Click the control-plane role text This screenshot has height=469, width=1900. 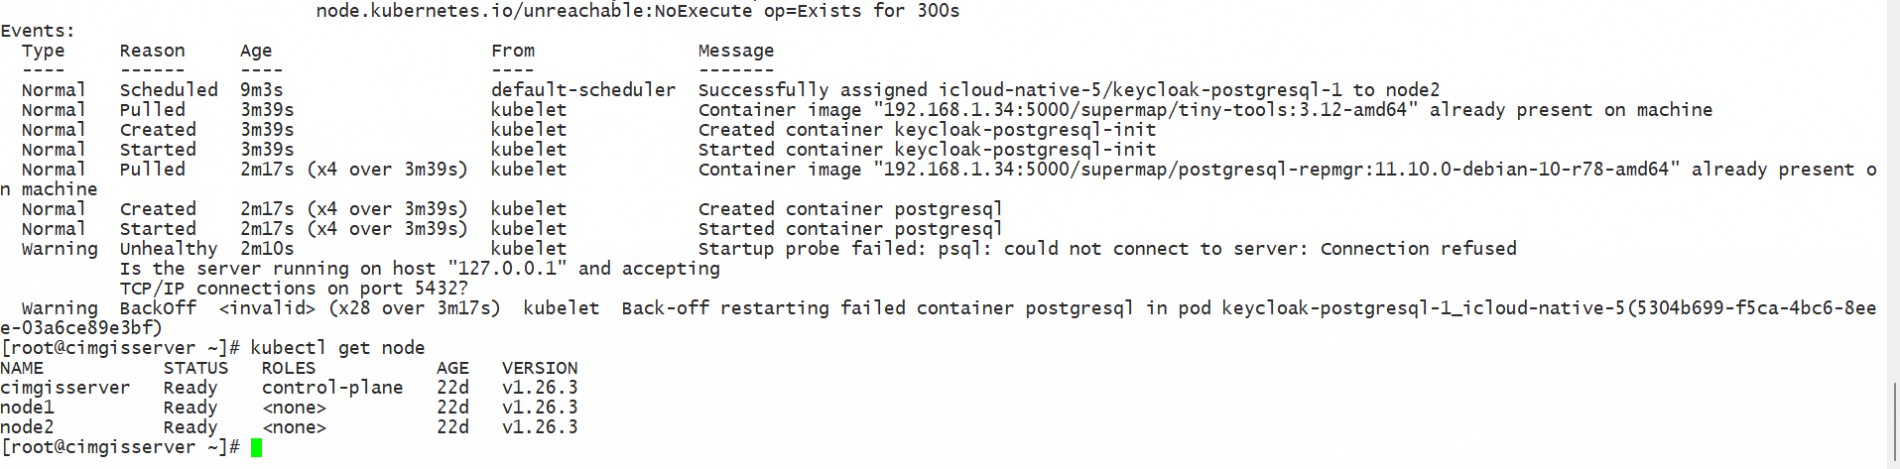[x=332, y=388]
